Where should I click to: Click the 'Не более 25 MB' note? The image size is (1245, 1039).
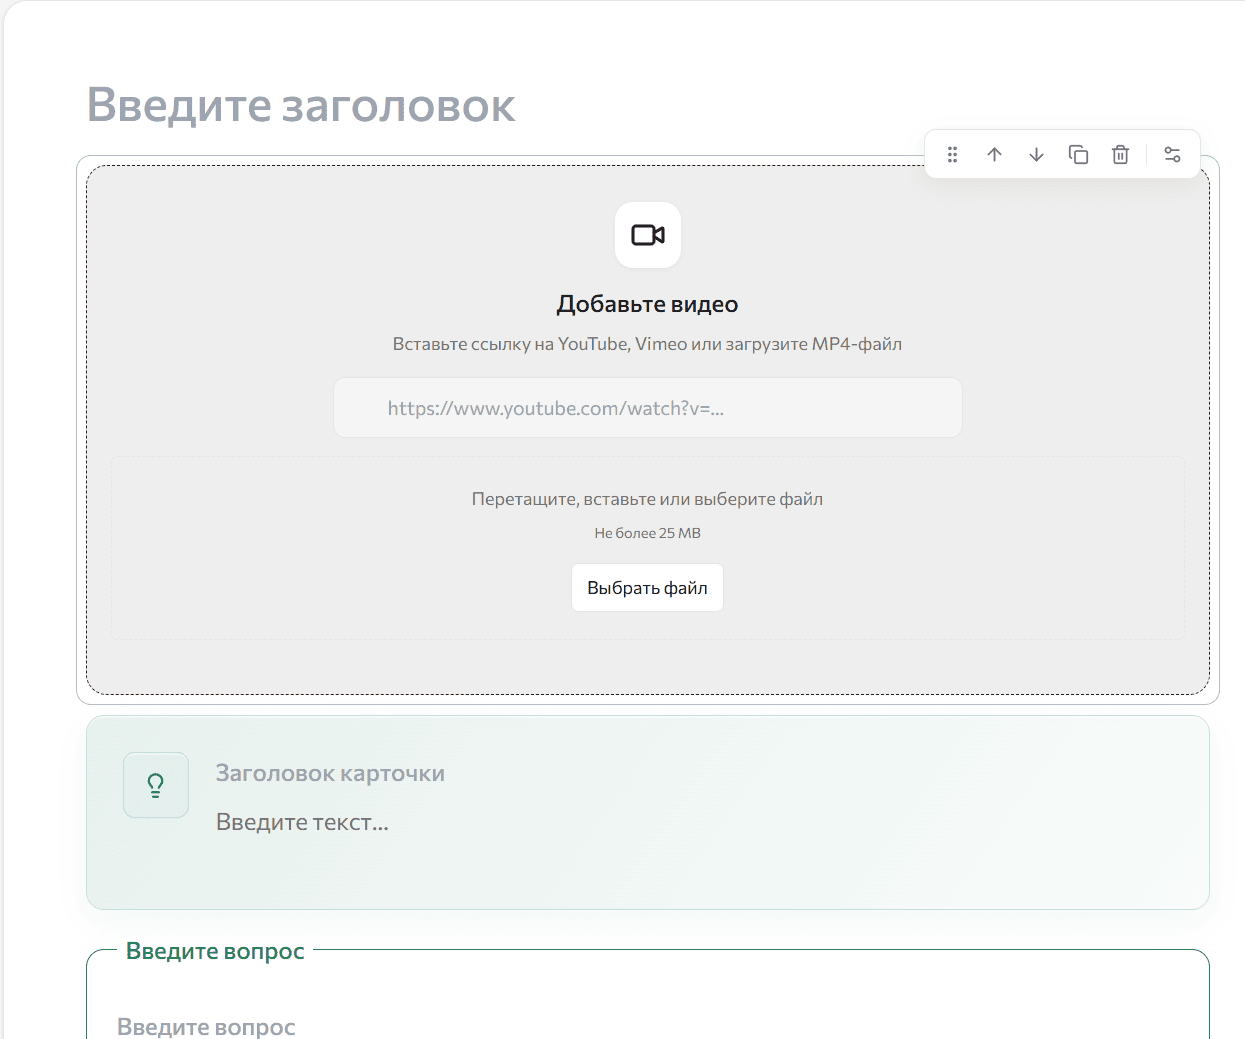point(647,533)
